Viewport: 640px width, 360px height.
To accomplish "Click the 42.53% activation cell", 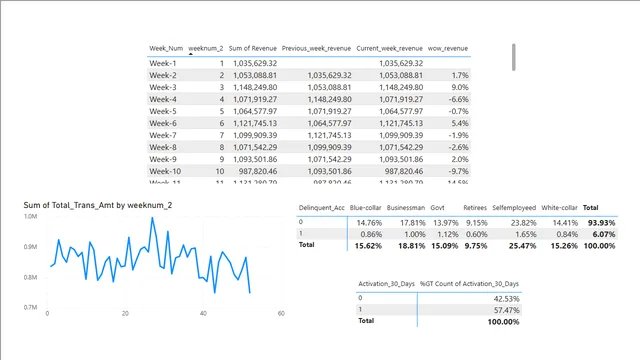I will [x=507, y=299].
